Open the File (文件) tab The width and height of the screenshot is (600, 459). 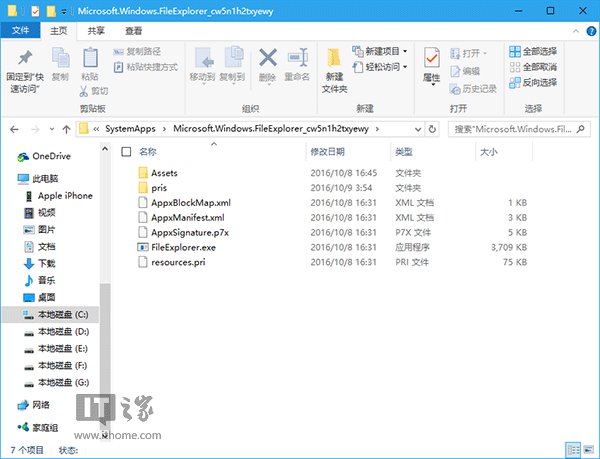click(x=20, y=30)
